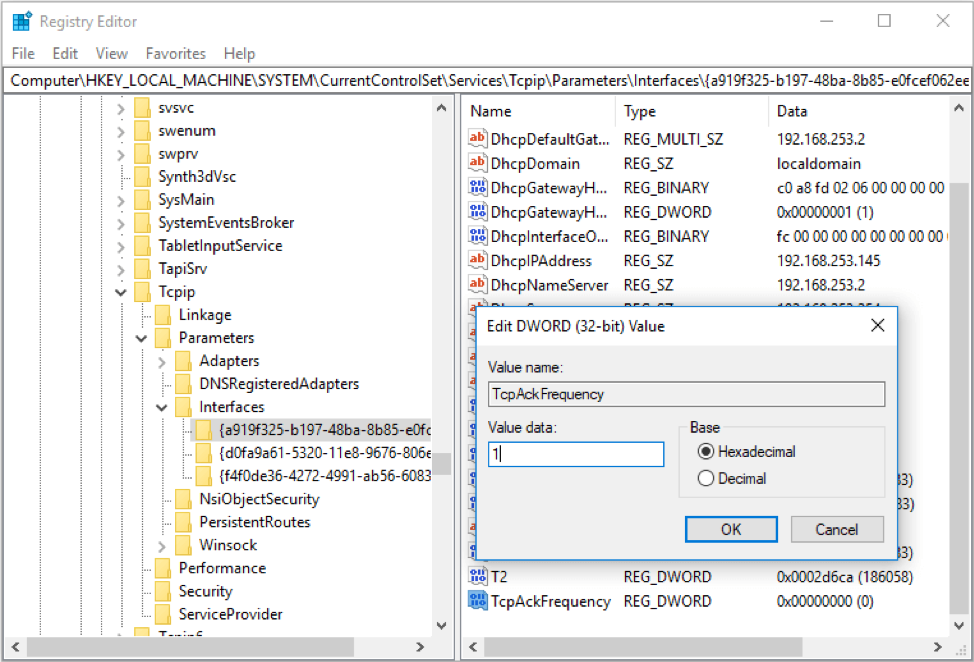The width and height of the screenshot is (974, 662).
Task: Click the TapiSrv folder icon
Action: point(142,269)
